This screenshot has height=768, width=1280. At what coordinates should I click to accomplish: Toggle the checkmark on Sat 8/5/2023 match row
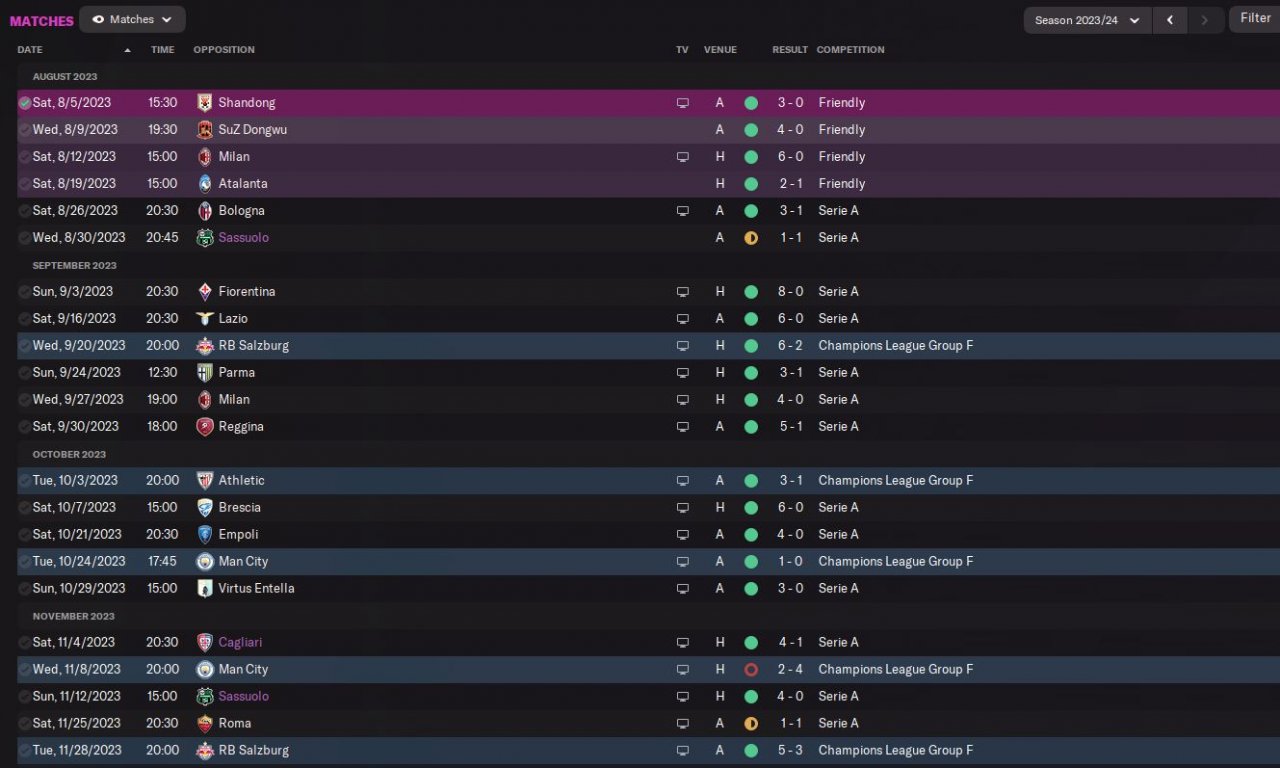click(x=25, y=103)
